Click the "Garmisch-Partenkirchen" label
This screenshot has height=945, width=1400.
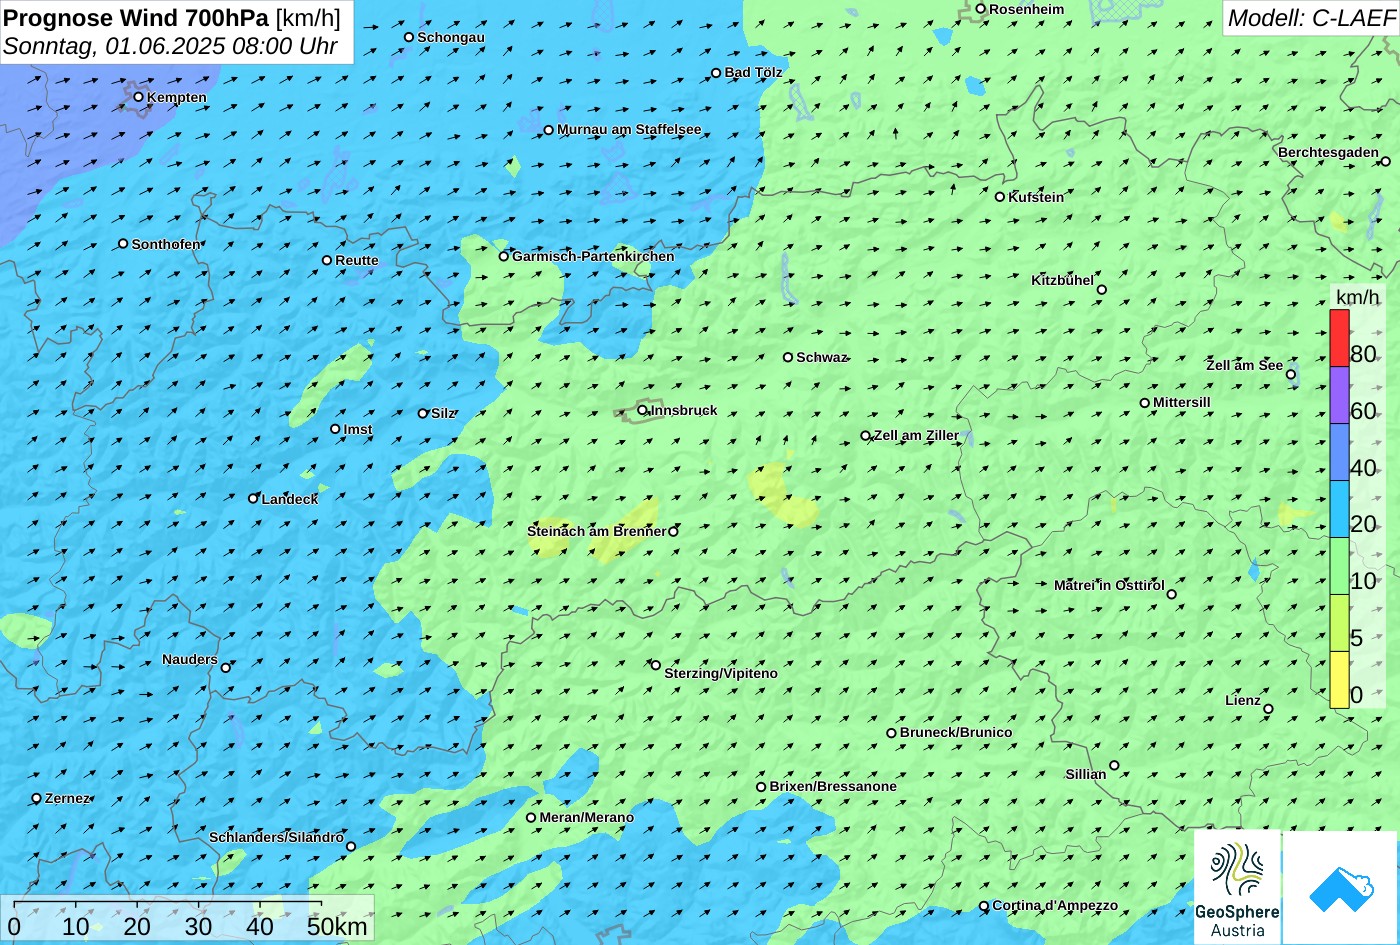tap(593, 256)
